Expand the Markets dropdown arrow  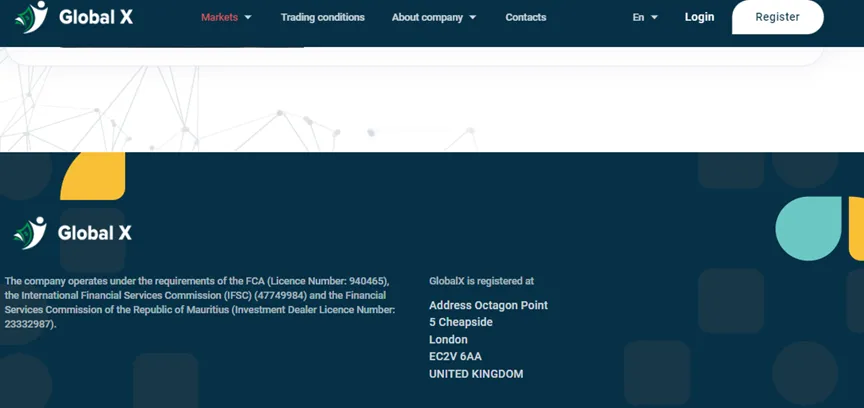pyautogui.click(x=248, y=17)
